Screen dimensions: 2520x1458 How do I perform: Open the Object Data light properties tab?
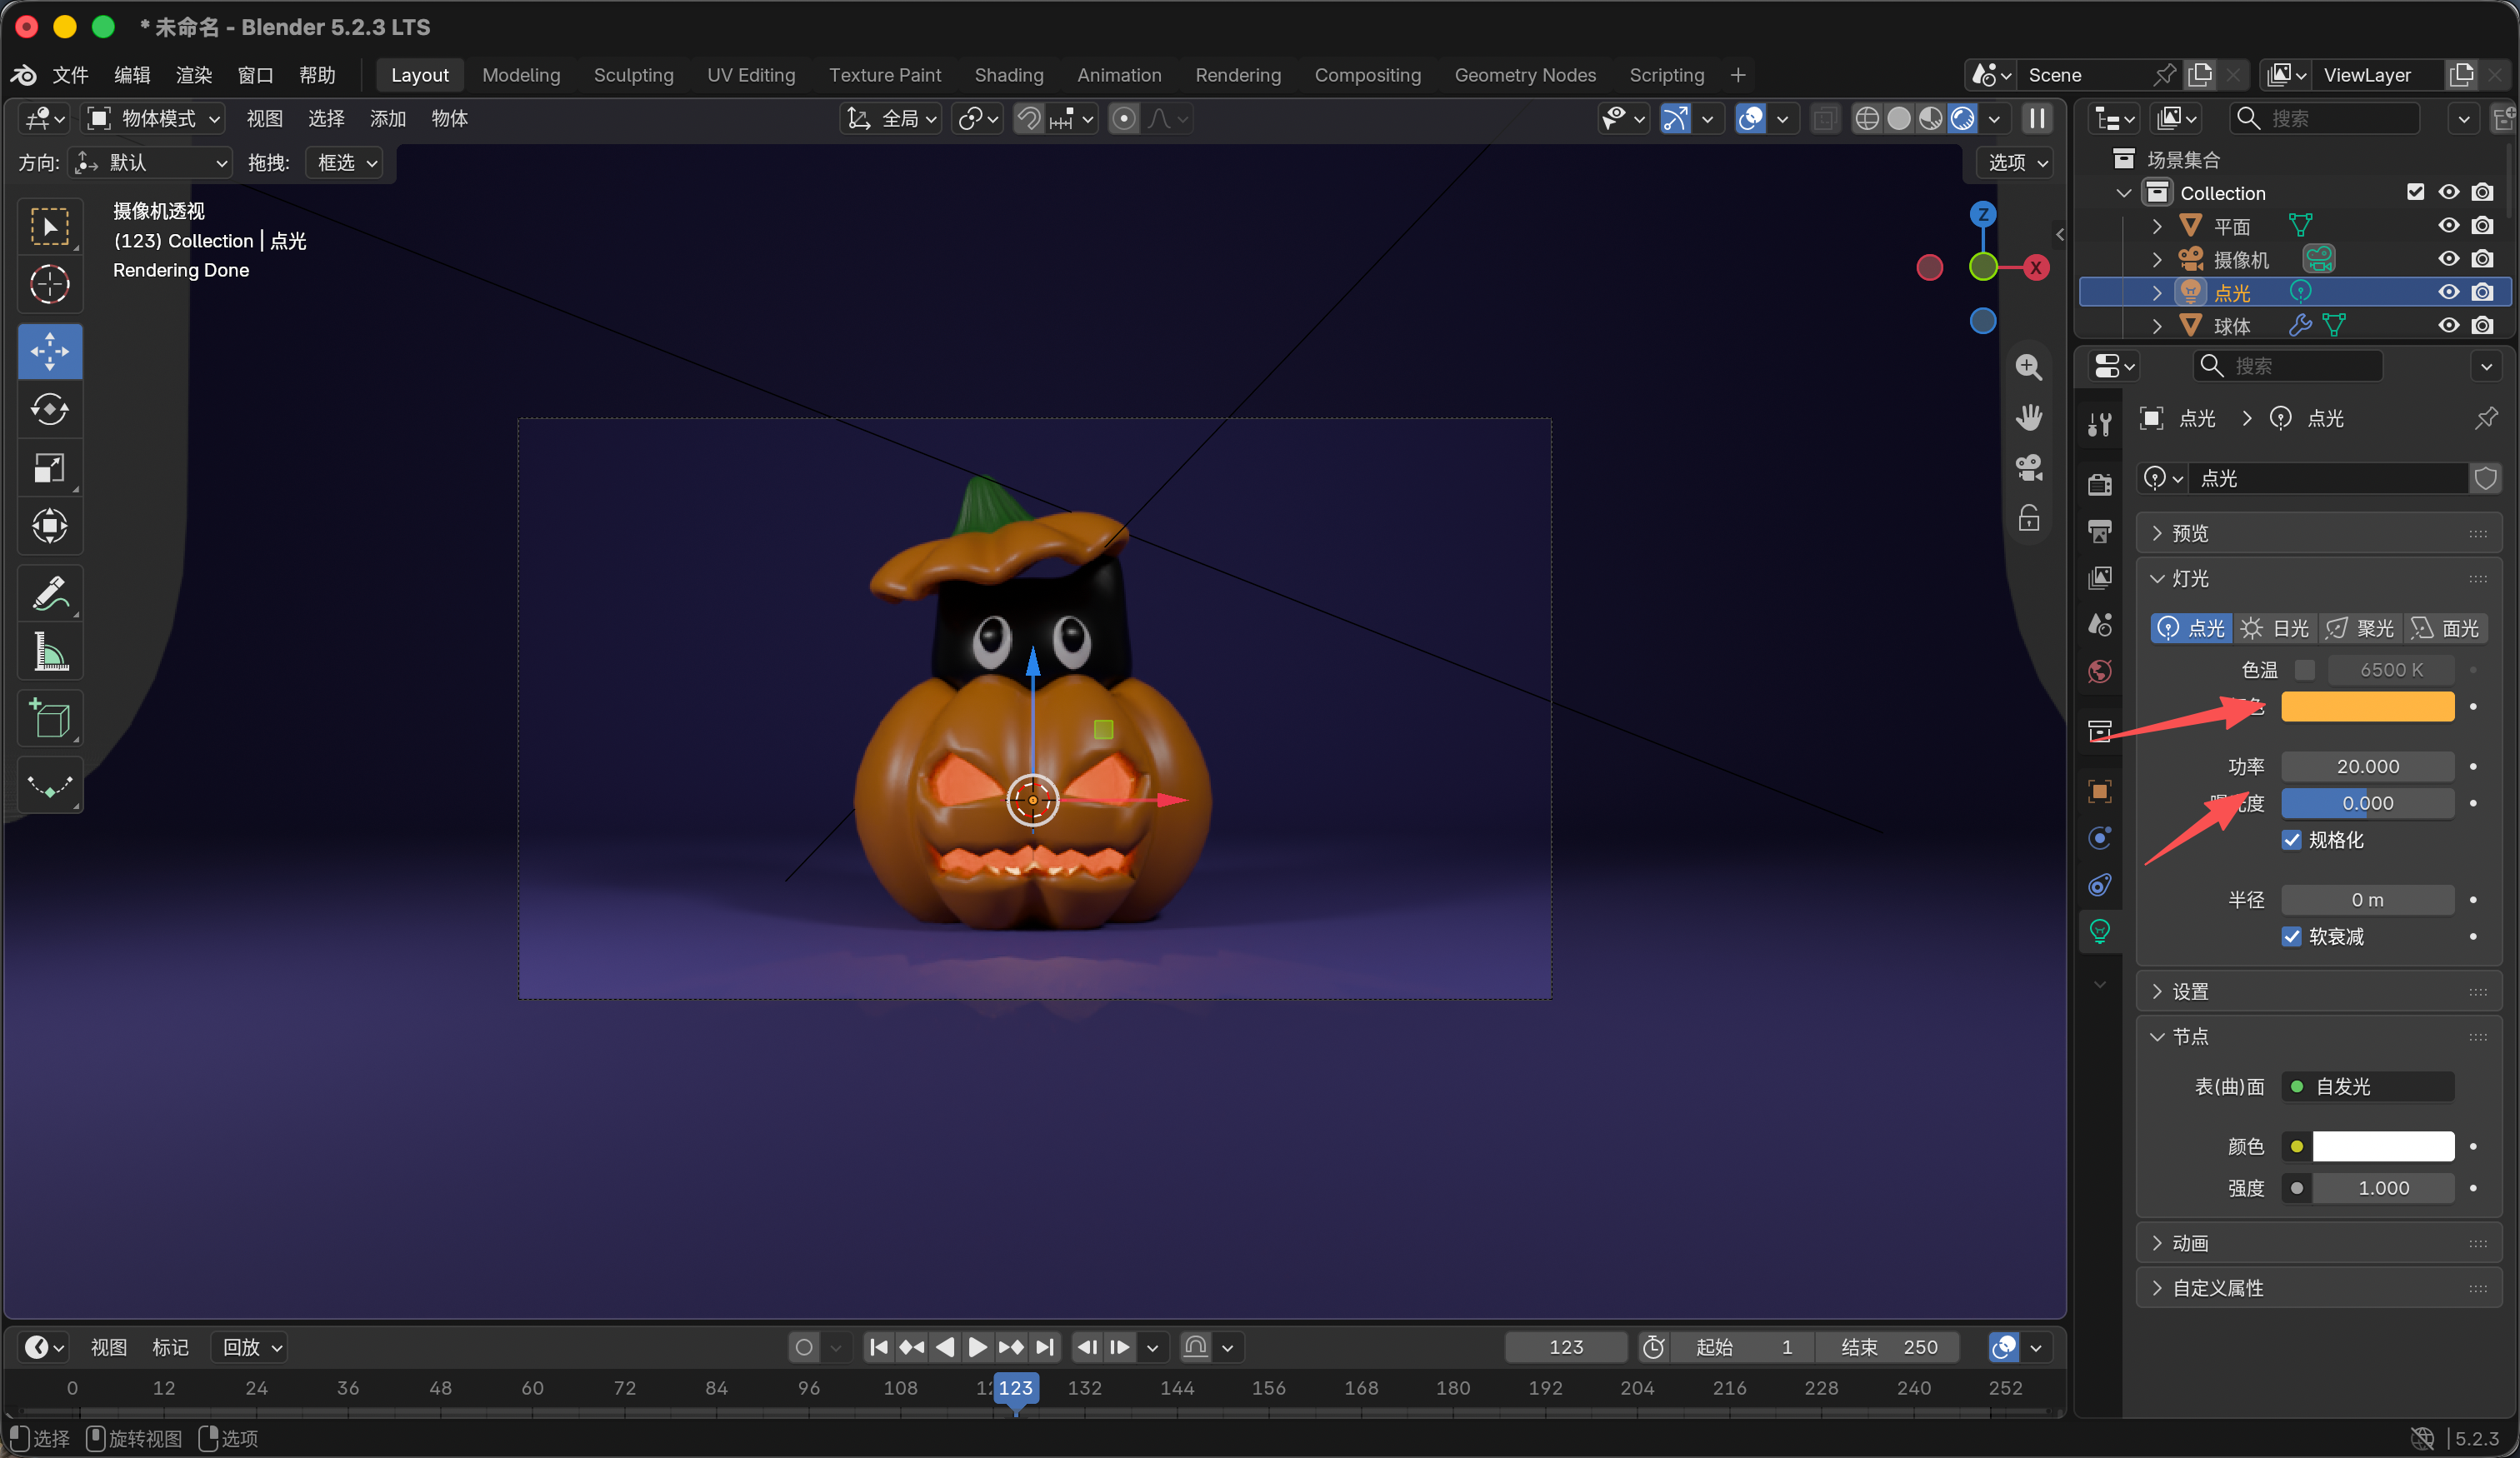(2099, 931)
